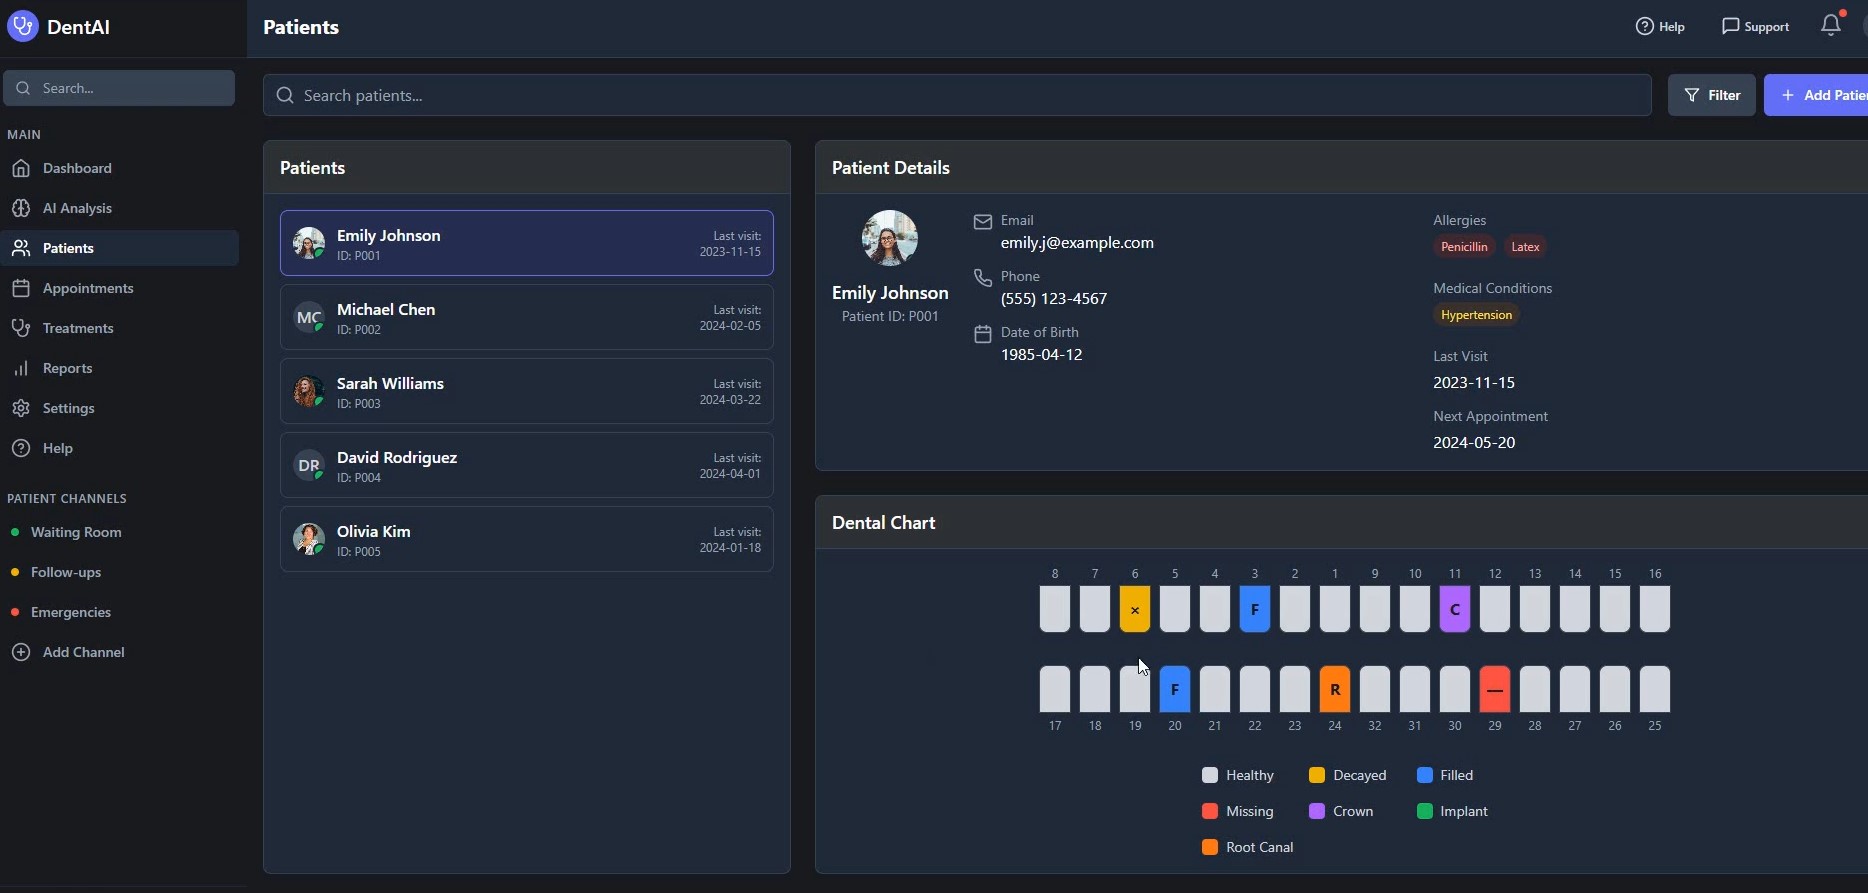The height and width of the screenshot is (893, 1868).
Task: Click the Add Channel option
Action: click(83, 652)
